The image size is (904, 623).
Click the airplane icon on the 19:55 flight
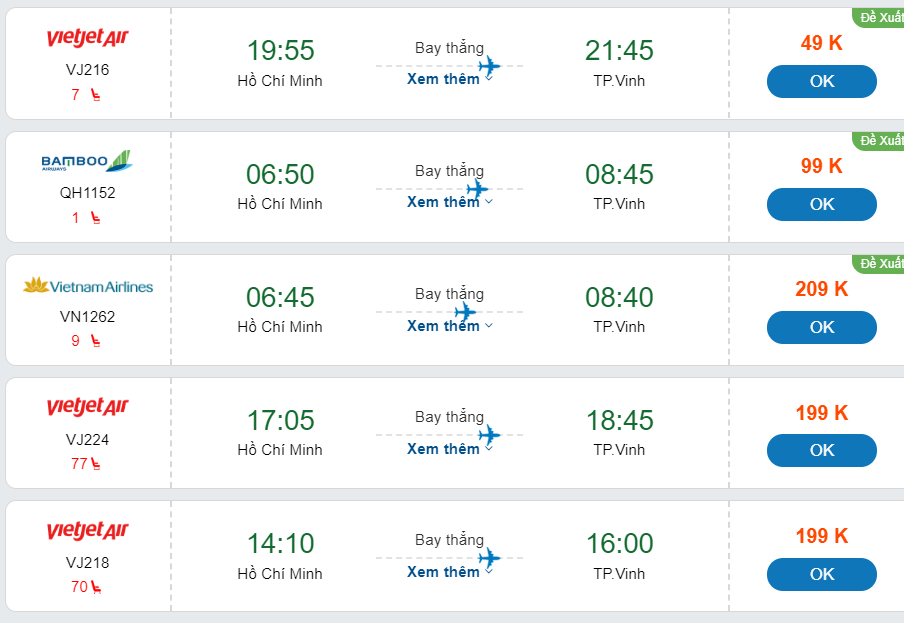[489, 67]
